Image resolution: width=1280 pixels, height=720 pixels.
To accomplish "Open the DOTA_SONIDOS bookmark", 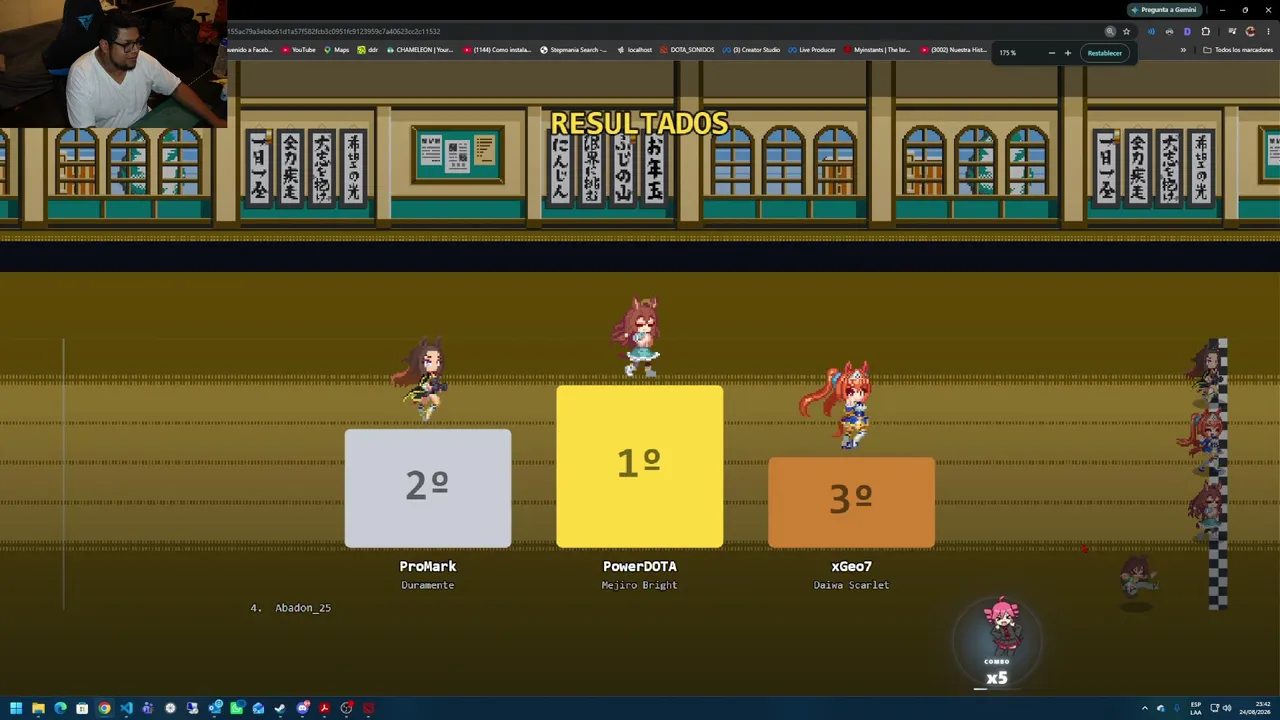I will point(689,50).
